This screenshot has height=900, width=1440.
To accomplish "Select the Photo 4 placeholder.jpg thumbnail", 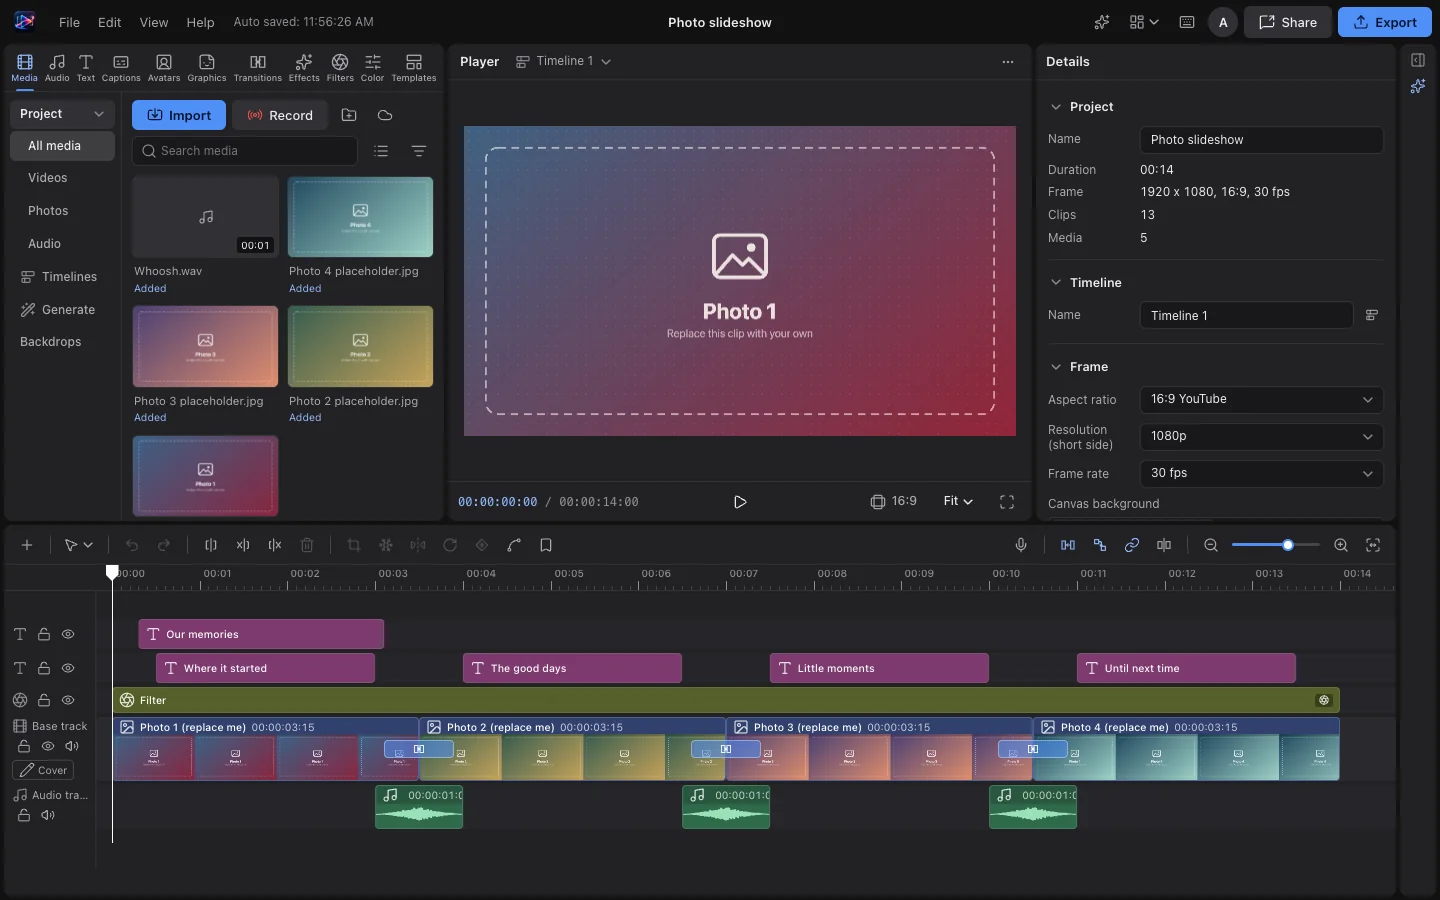I will coord(360,217).
